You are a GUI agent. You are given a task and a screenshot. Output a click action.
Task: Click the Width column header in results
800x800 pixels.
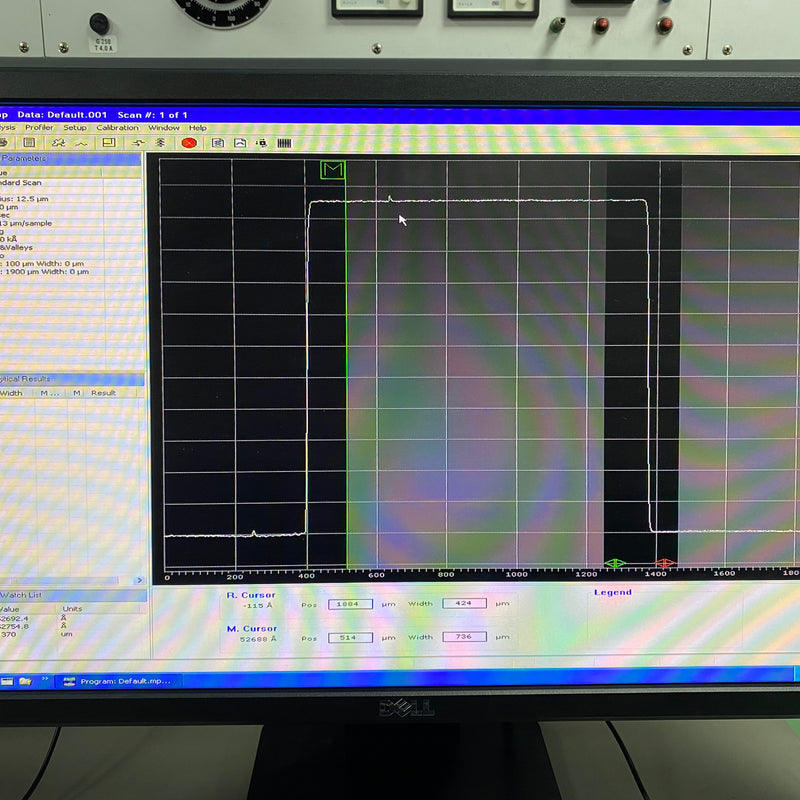tap(11, 393)
